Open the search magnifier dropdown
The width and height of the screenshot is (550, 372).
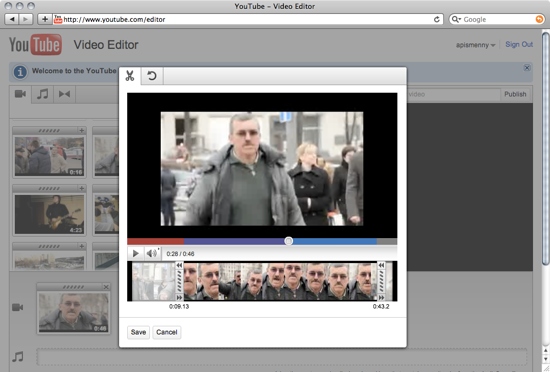click(x=456, y=19)
